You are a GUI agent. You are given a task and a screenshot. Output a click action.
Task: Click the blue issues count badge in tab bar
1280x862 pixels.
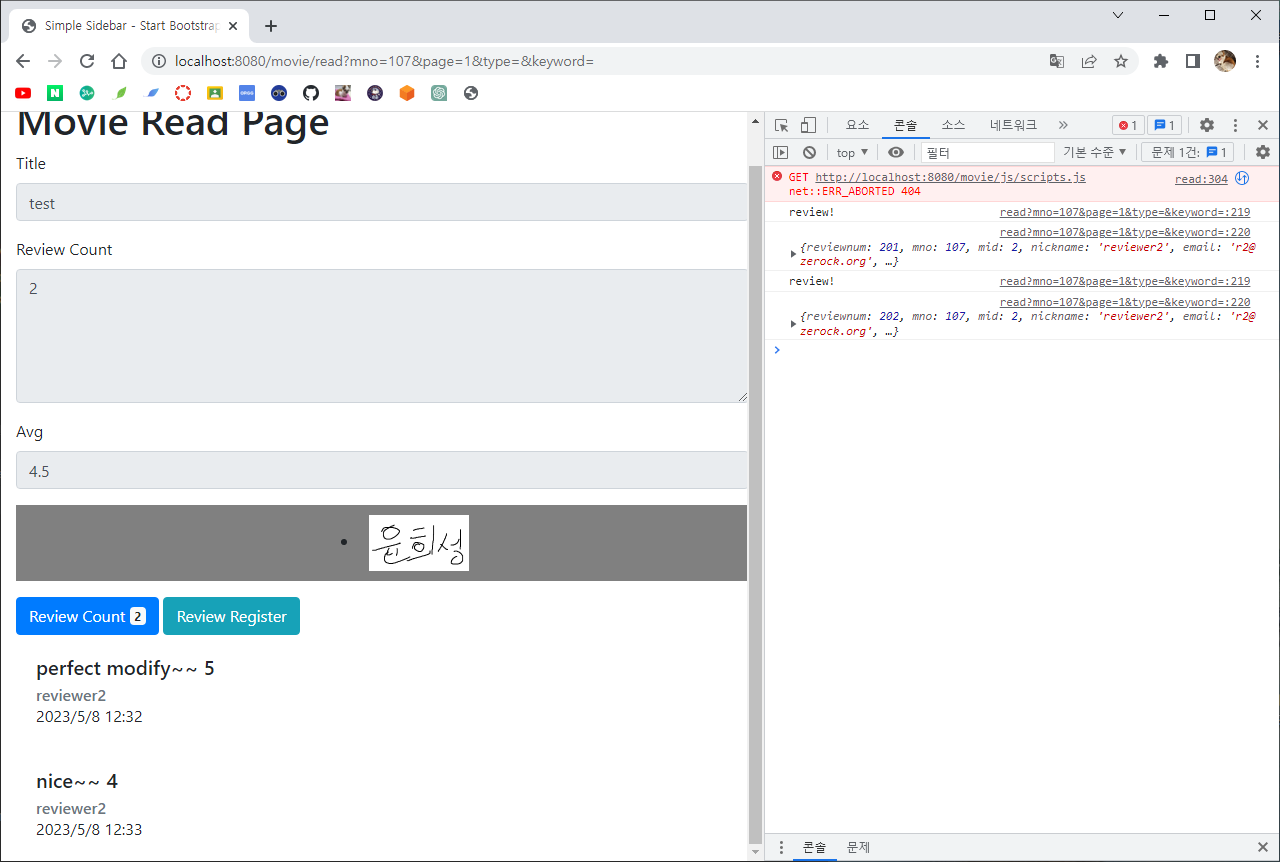[x=1165, y=125]
